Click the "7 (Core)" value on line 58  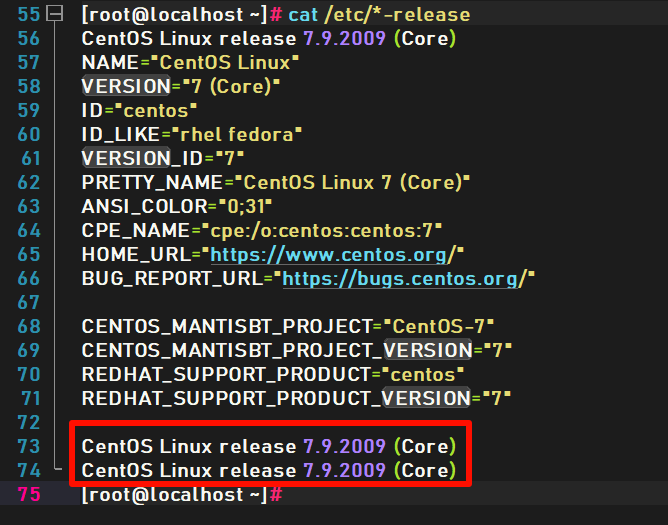230,87
